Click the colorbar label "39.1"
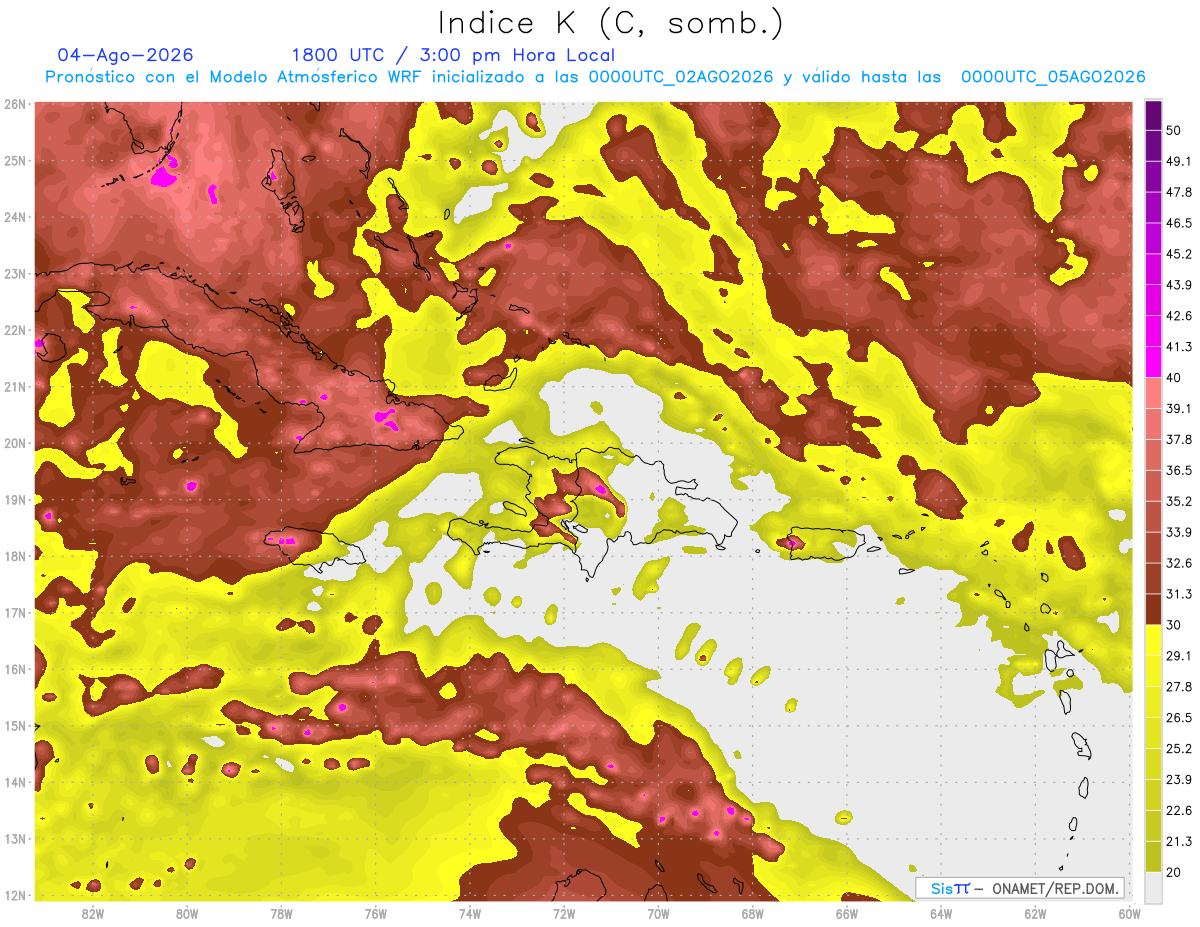1200x927 pixels. coord(1177,408)
